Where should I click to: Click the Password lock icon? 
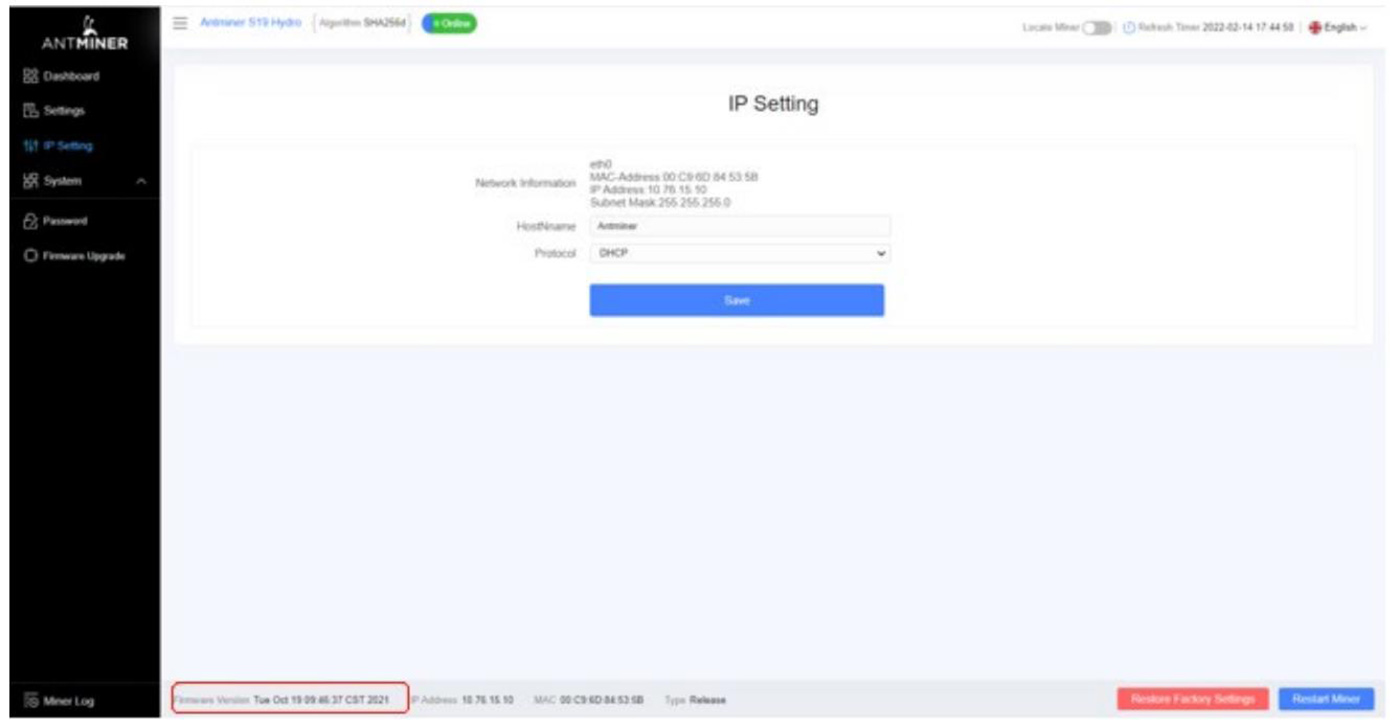coord(30,220)
